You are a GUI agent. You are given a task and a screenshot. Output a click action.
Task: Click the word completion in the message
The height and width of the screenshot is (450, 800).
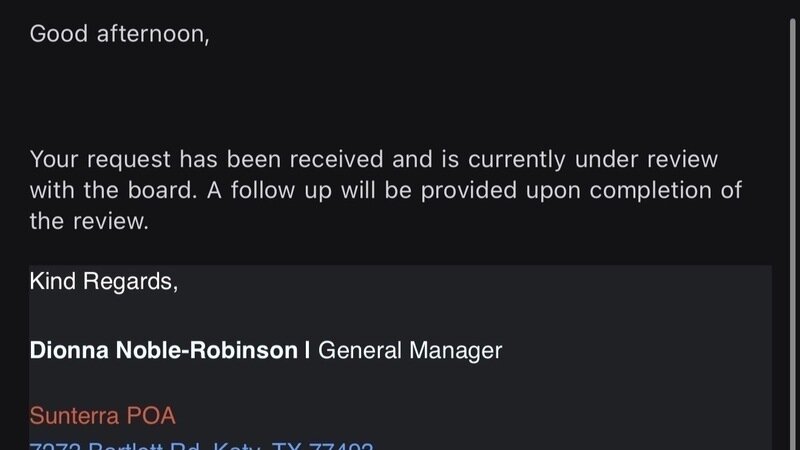coord(657,190)
